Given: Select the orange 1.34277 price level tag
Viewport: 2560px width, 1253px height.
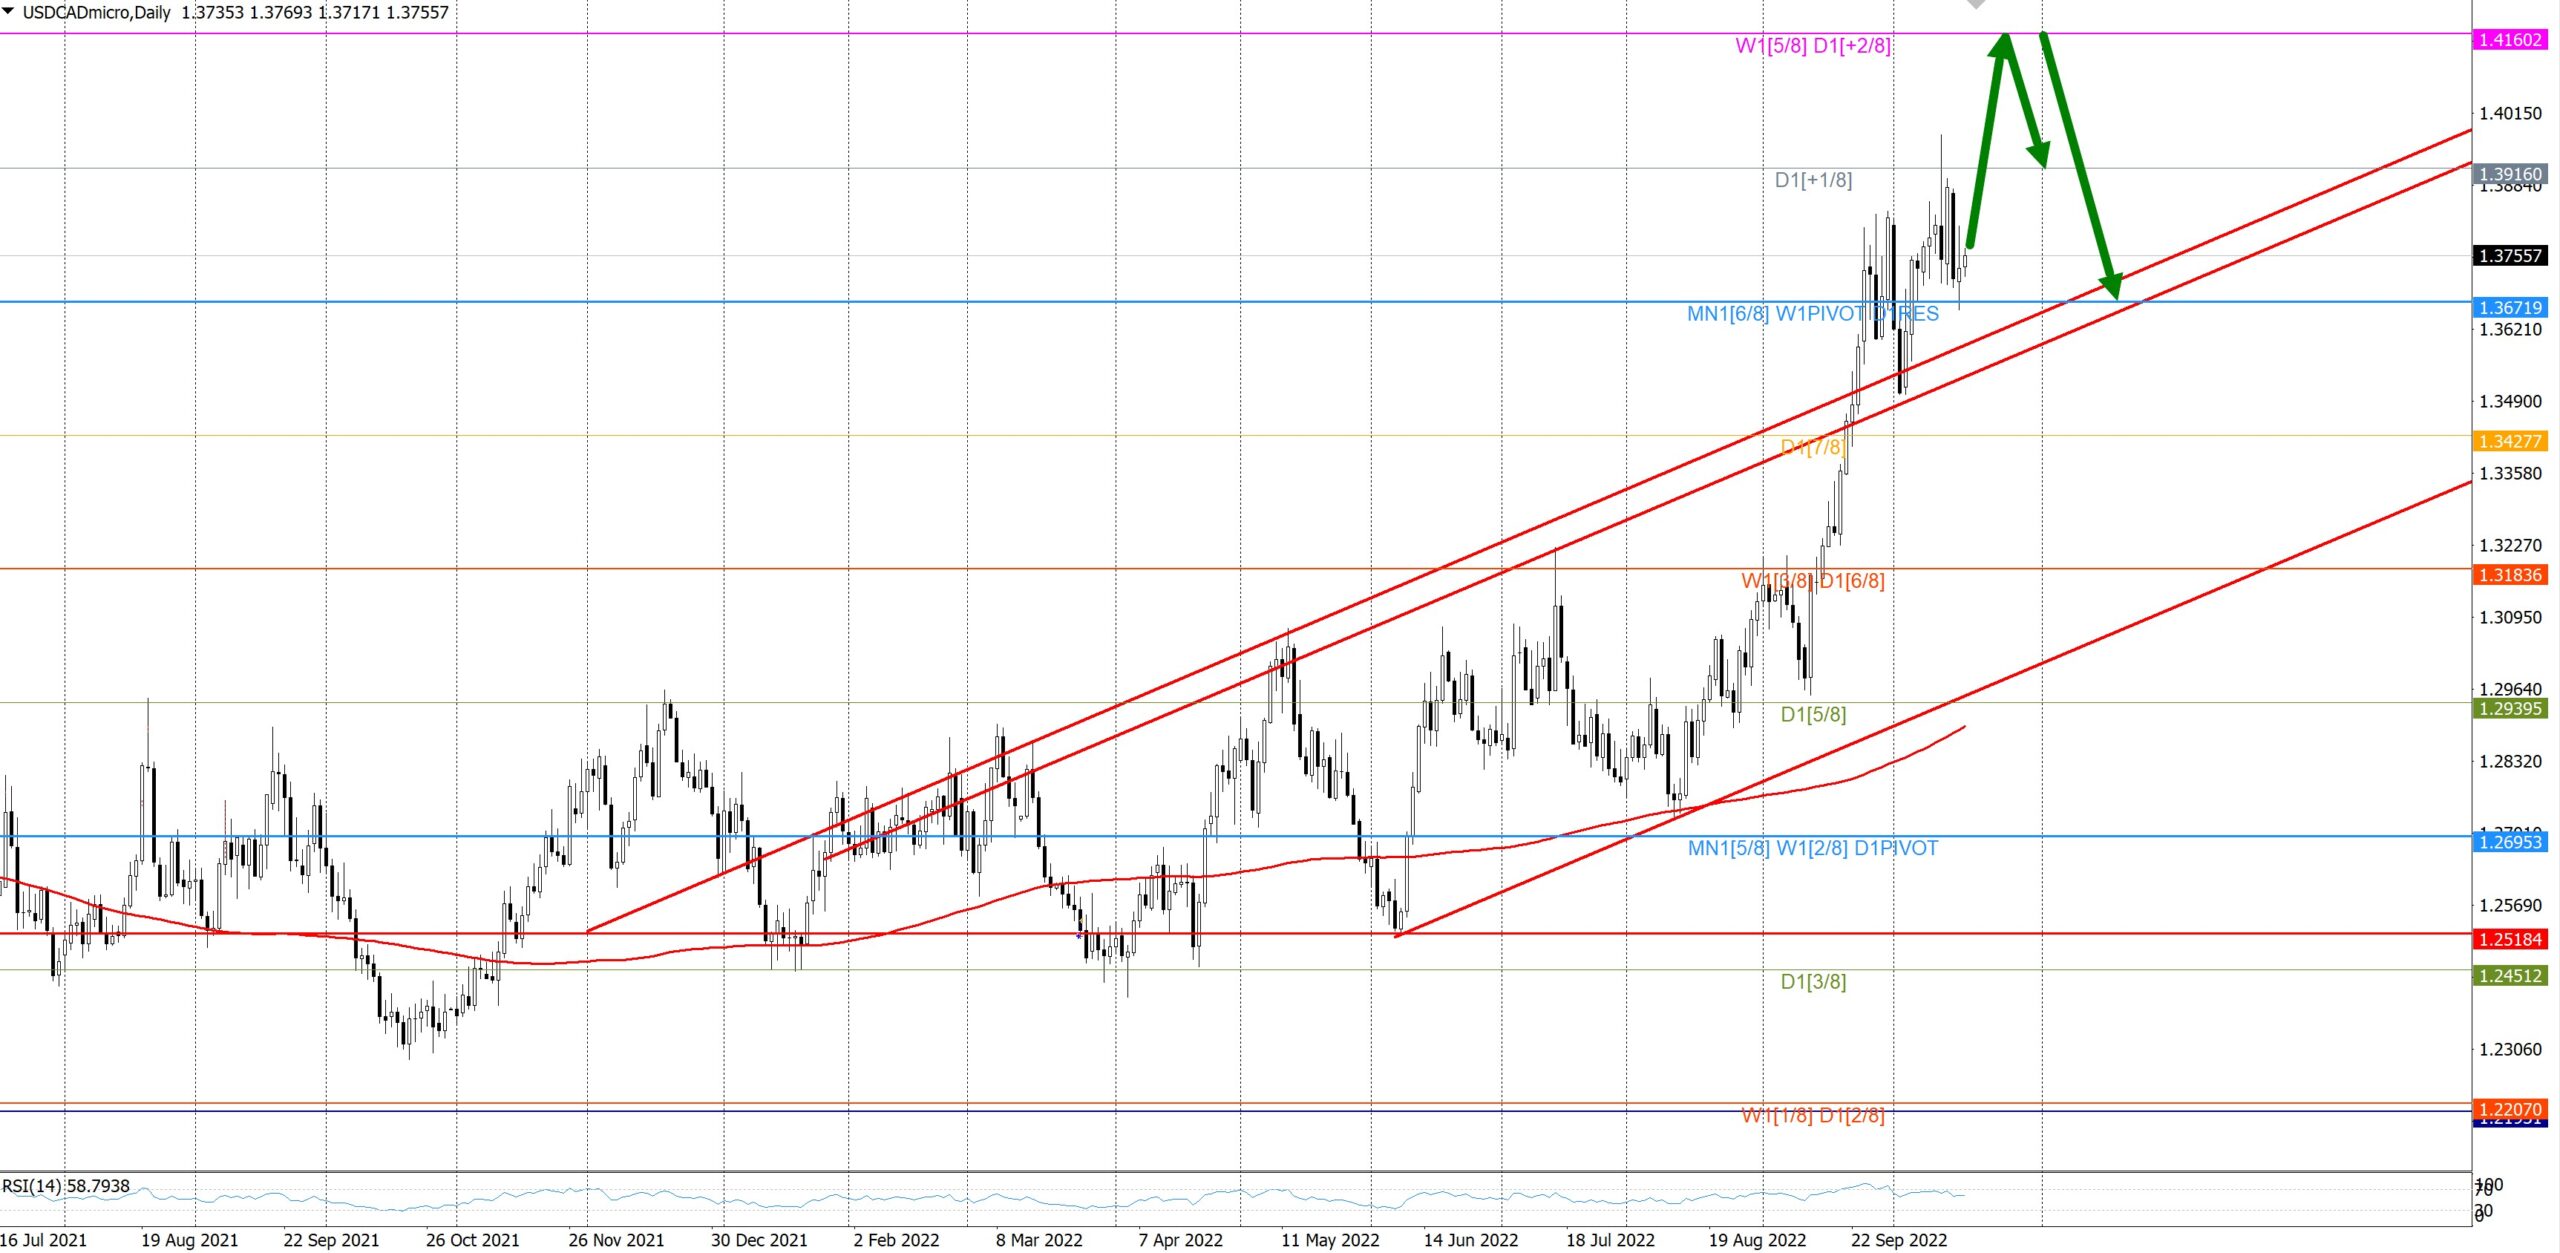Looking at the screenshot, I should (x=2509, y=441).
